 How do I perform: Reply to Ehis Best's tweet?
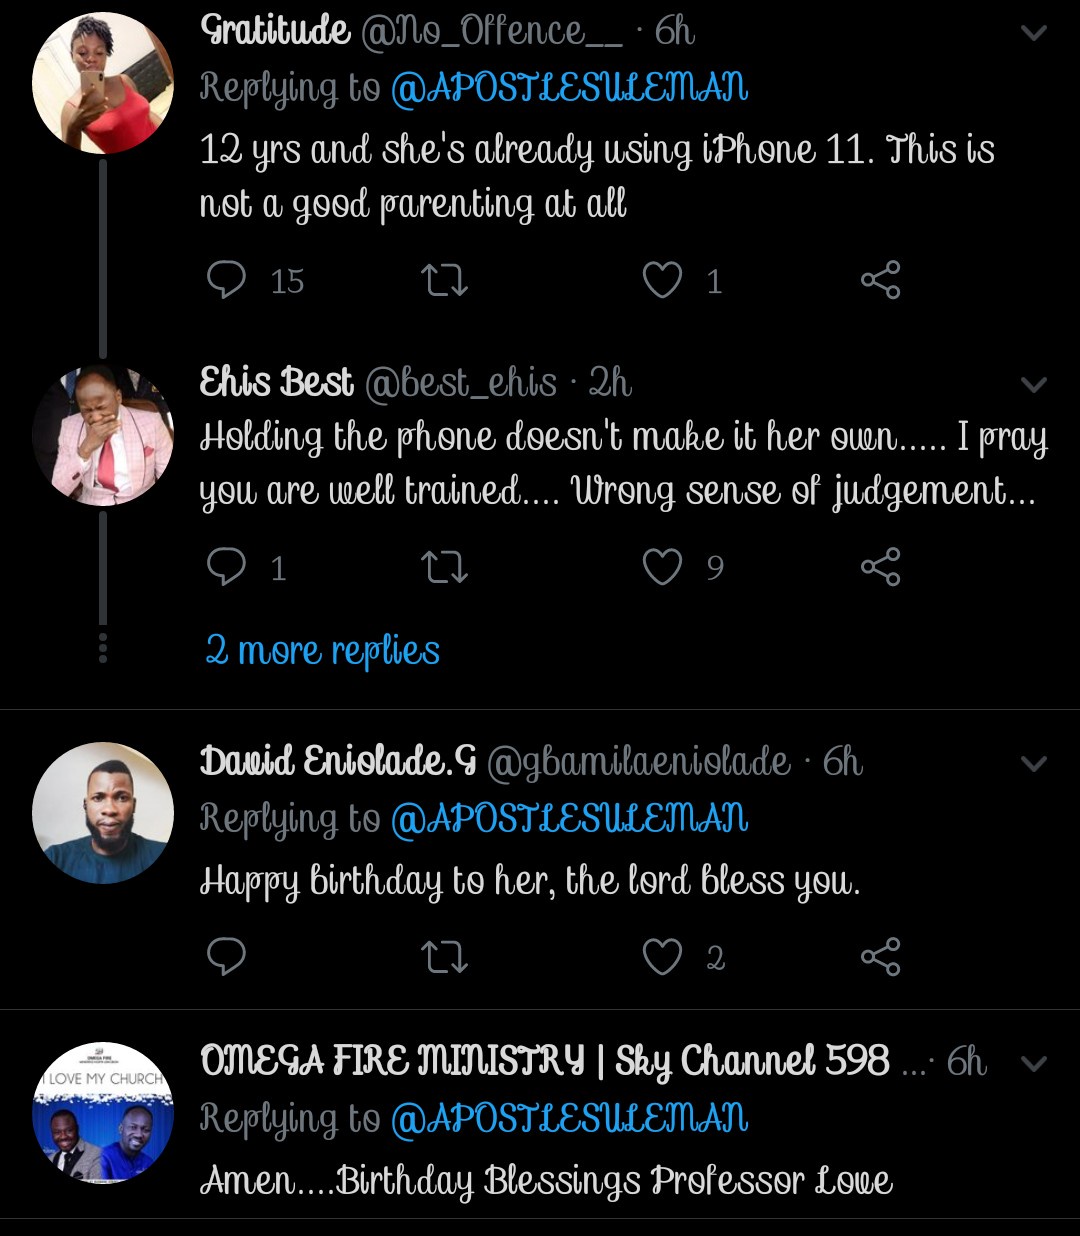(x=226, y=567)
